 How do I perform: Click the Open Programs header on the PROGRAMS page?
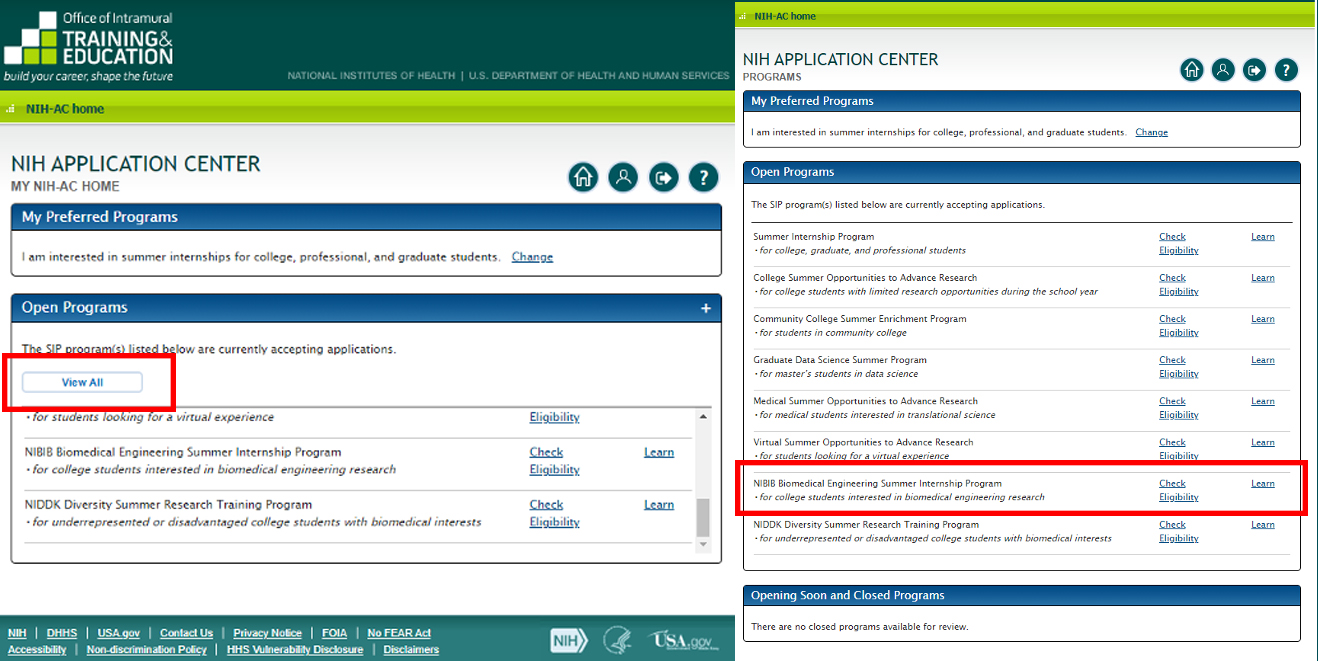[1022, 172]
